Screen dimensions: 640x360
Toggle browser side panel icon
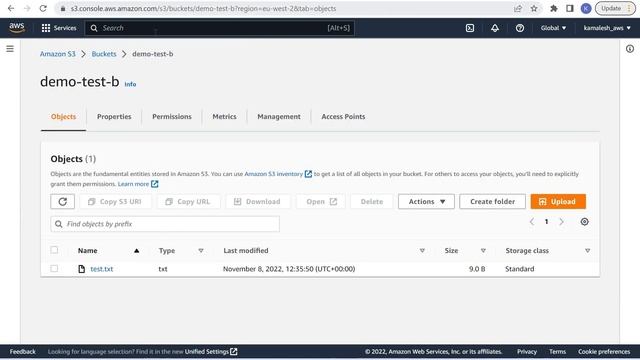pos(570,8)
